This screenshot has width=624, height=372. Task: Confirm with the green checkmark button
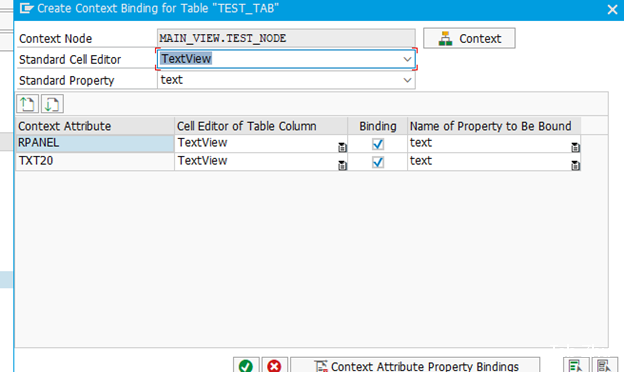pos(246,365)
